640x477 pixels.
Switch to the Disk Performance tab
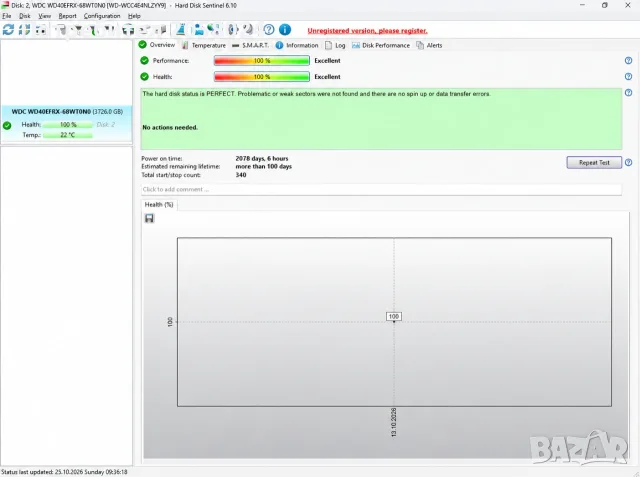tap(381, 45)
